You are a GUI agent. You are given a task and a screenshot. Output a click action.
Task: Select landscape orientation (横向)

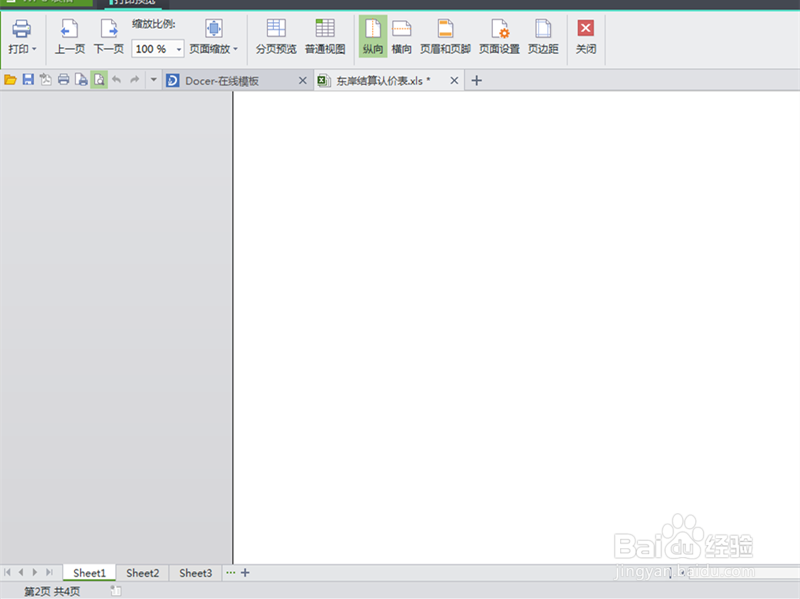(402, 36)
